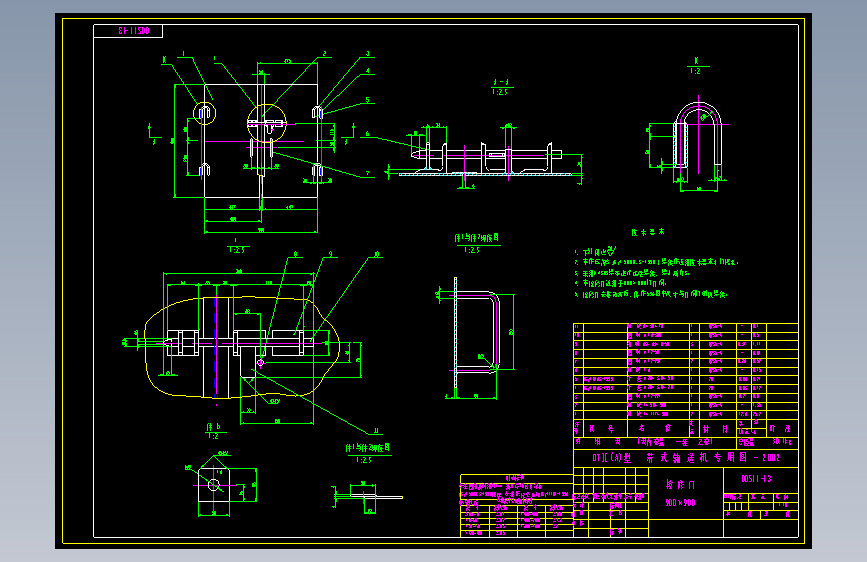Click the K 1:2 scale label above hook detail
Viewport: 867px width, 562px height.
[x=696, y=66]
